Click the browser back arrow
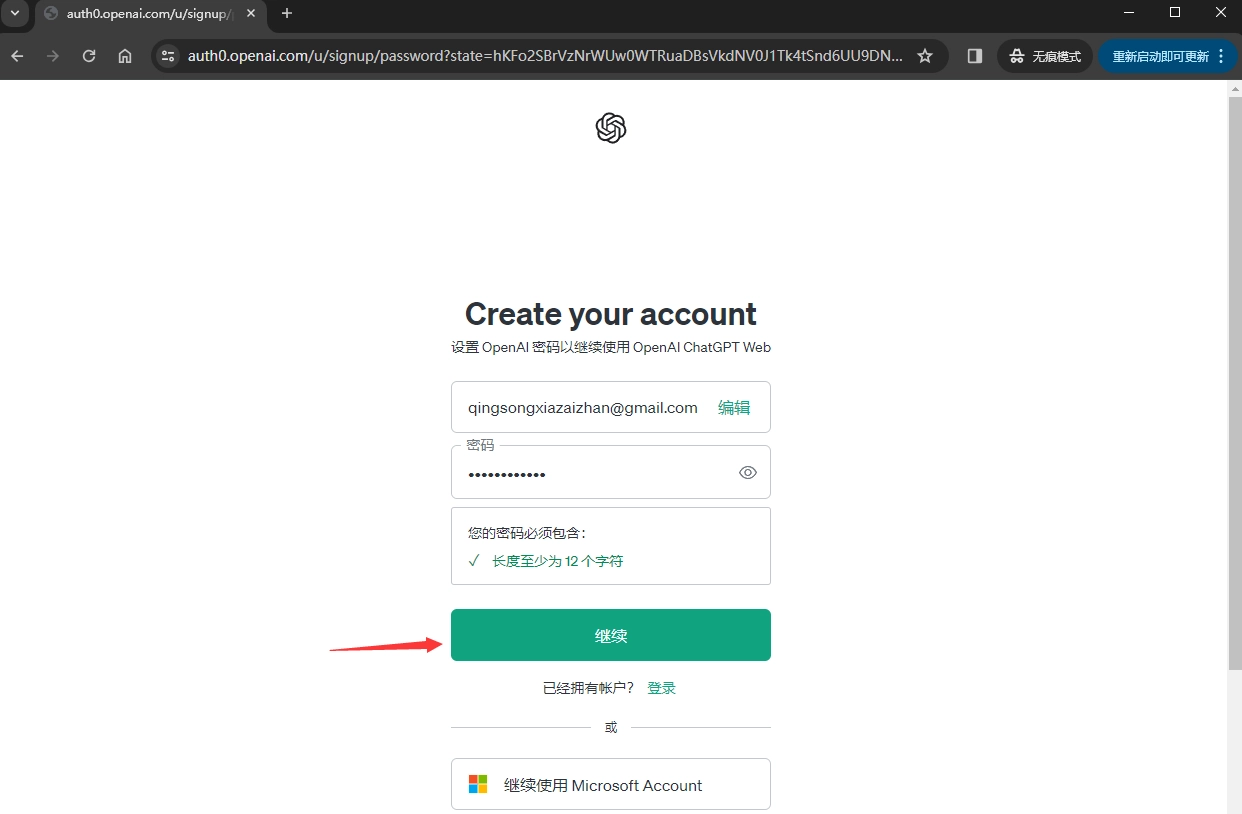Screen dimensions: 1242x814 tap(17, 56)
